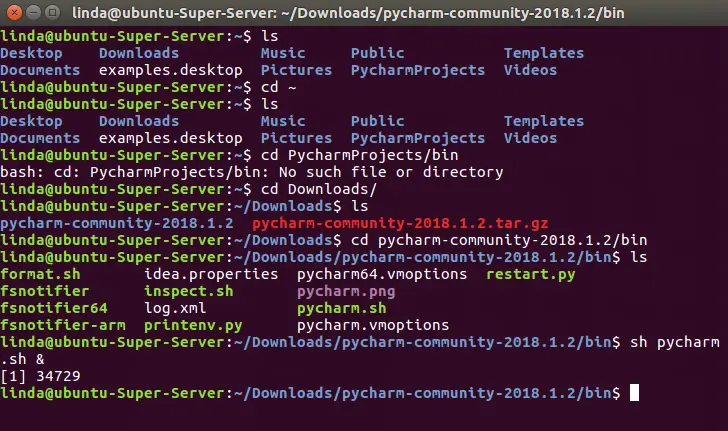
Task: Click format.sh in the bin listing
Action: (40, 274)
